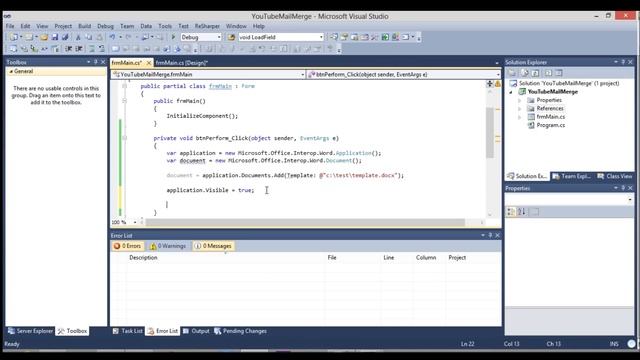Close the Toolbox panel
Image resolution: width=640 pixels, height=360 pixels.
[x=103, y=62]
